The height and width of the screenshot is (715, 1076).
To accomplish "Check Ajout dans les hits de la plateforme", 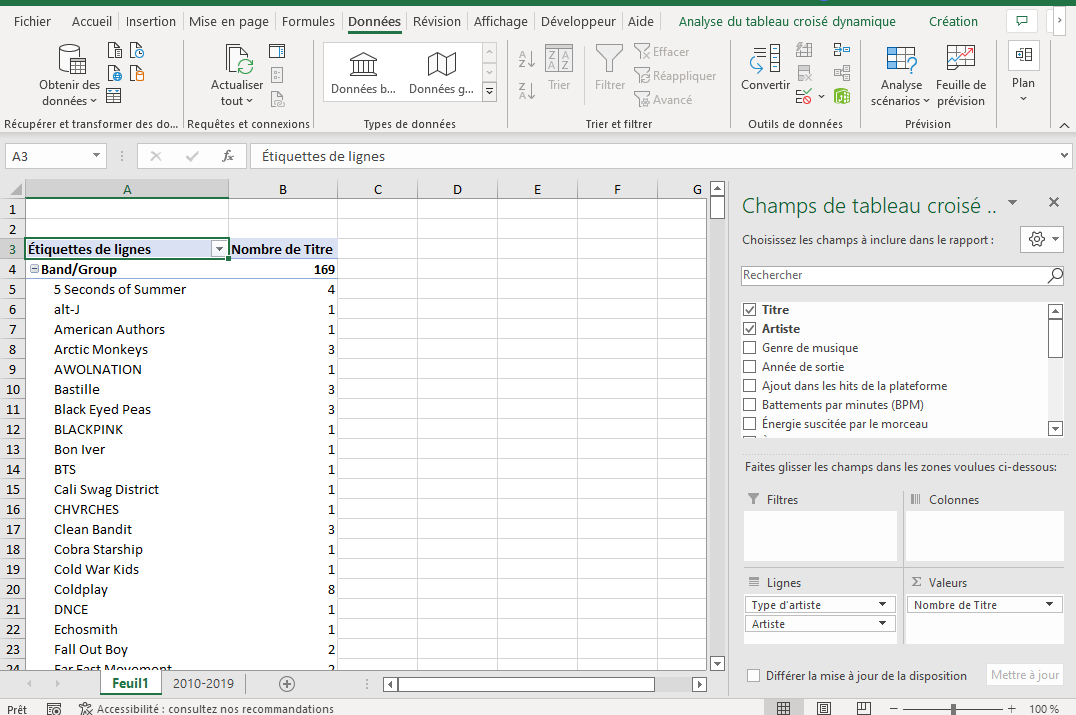I will [x=750, y=386].
